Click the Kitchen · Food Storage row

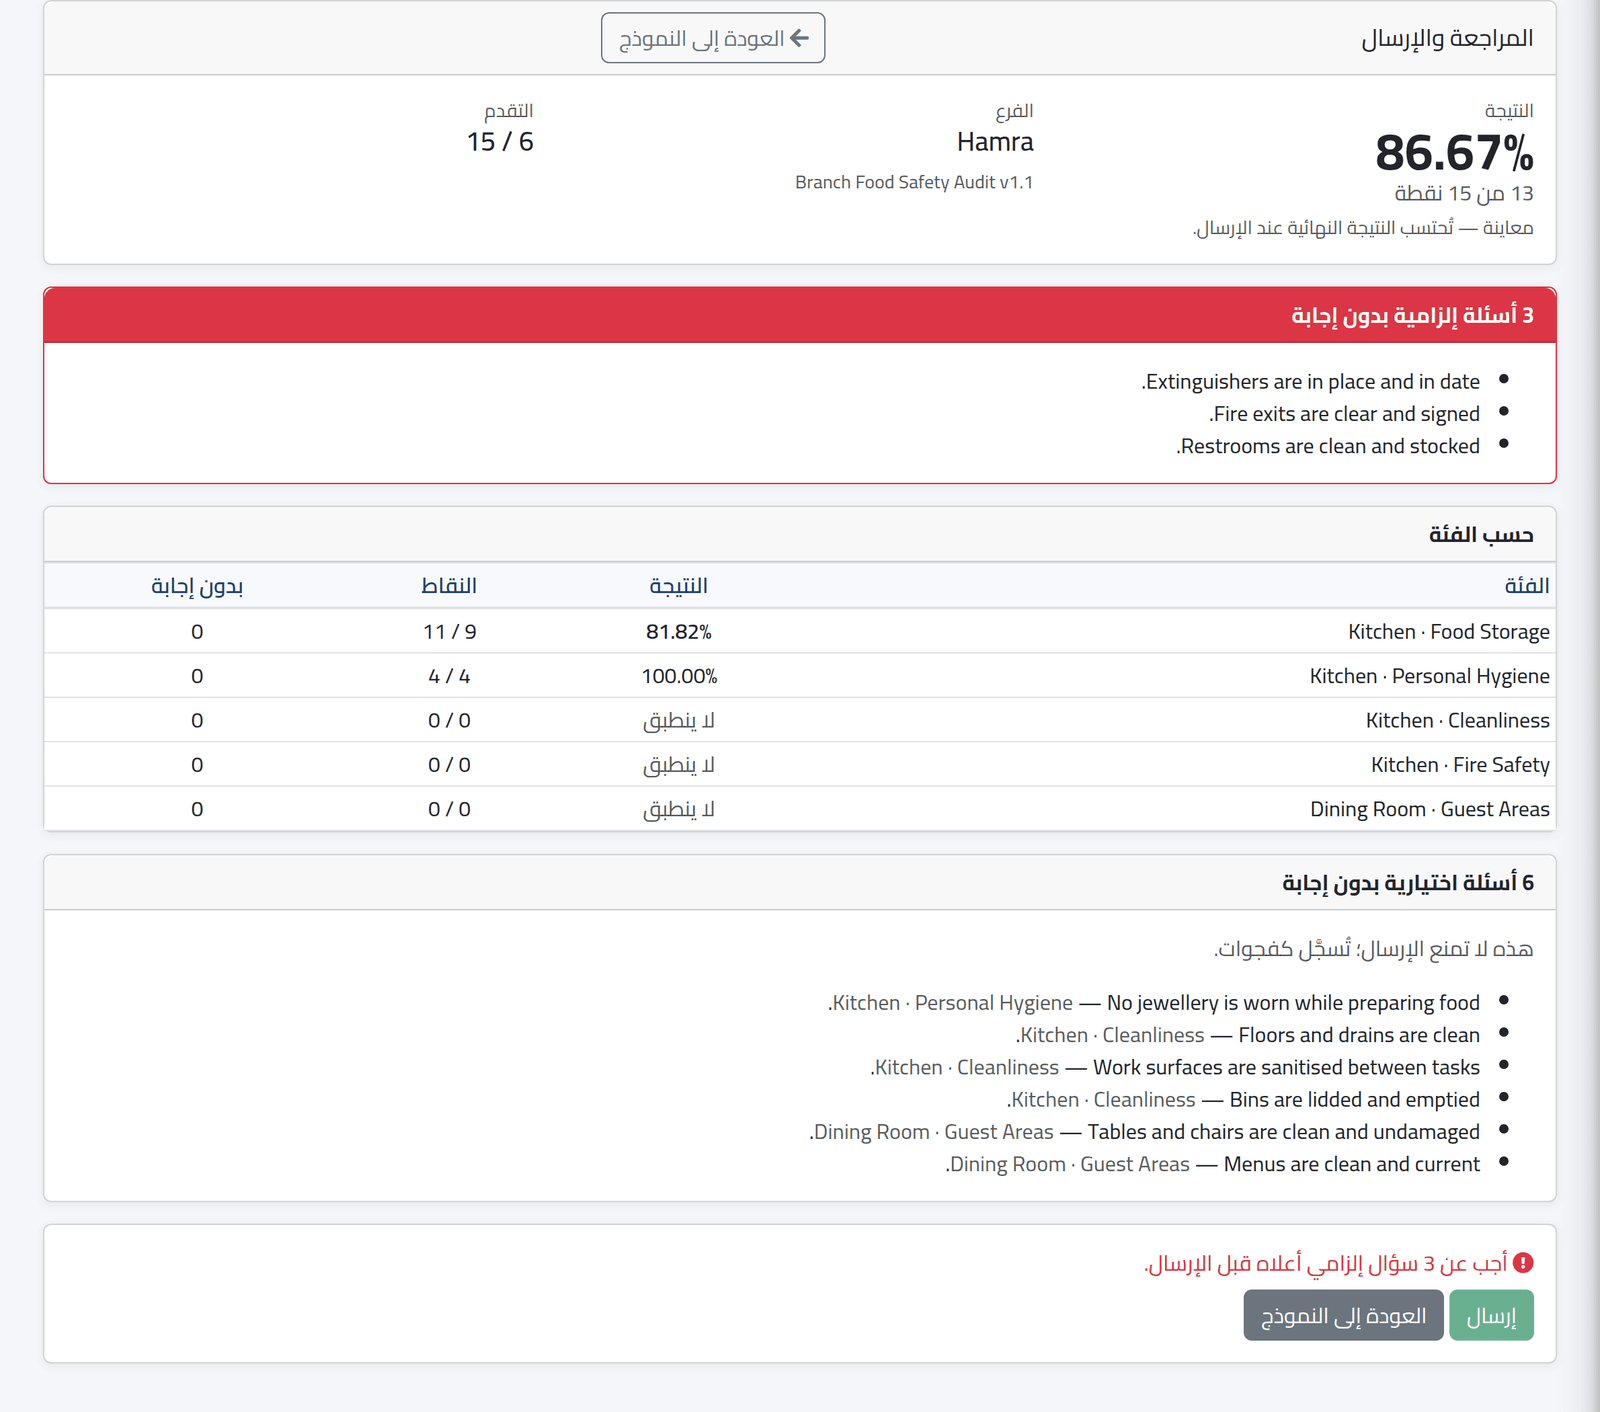coord(800,632)
